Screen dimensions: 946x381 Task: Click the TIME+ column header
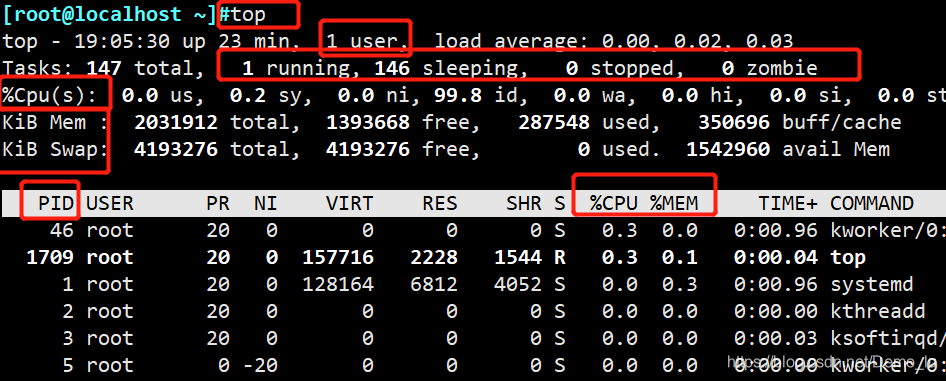[787, 203]
